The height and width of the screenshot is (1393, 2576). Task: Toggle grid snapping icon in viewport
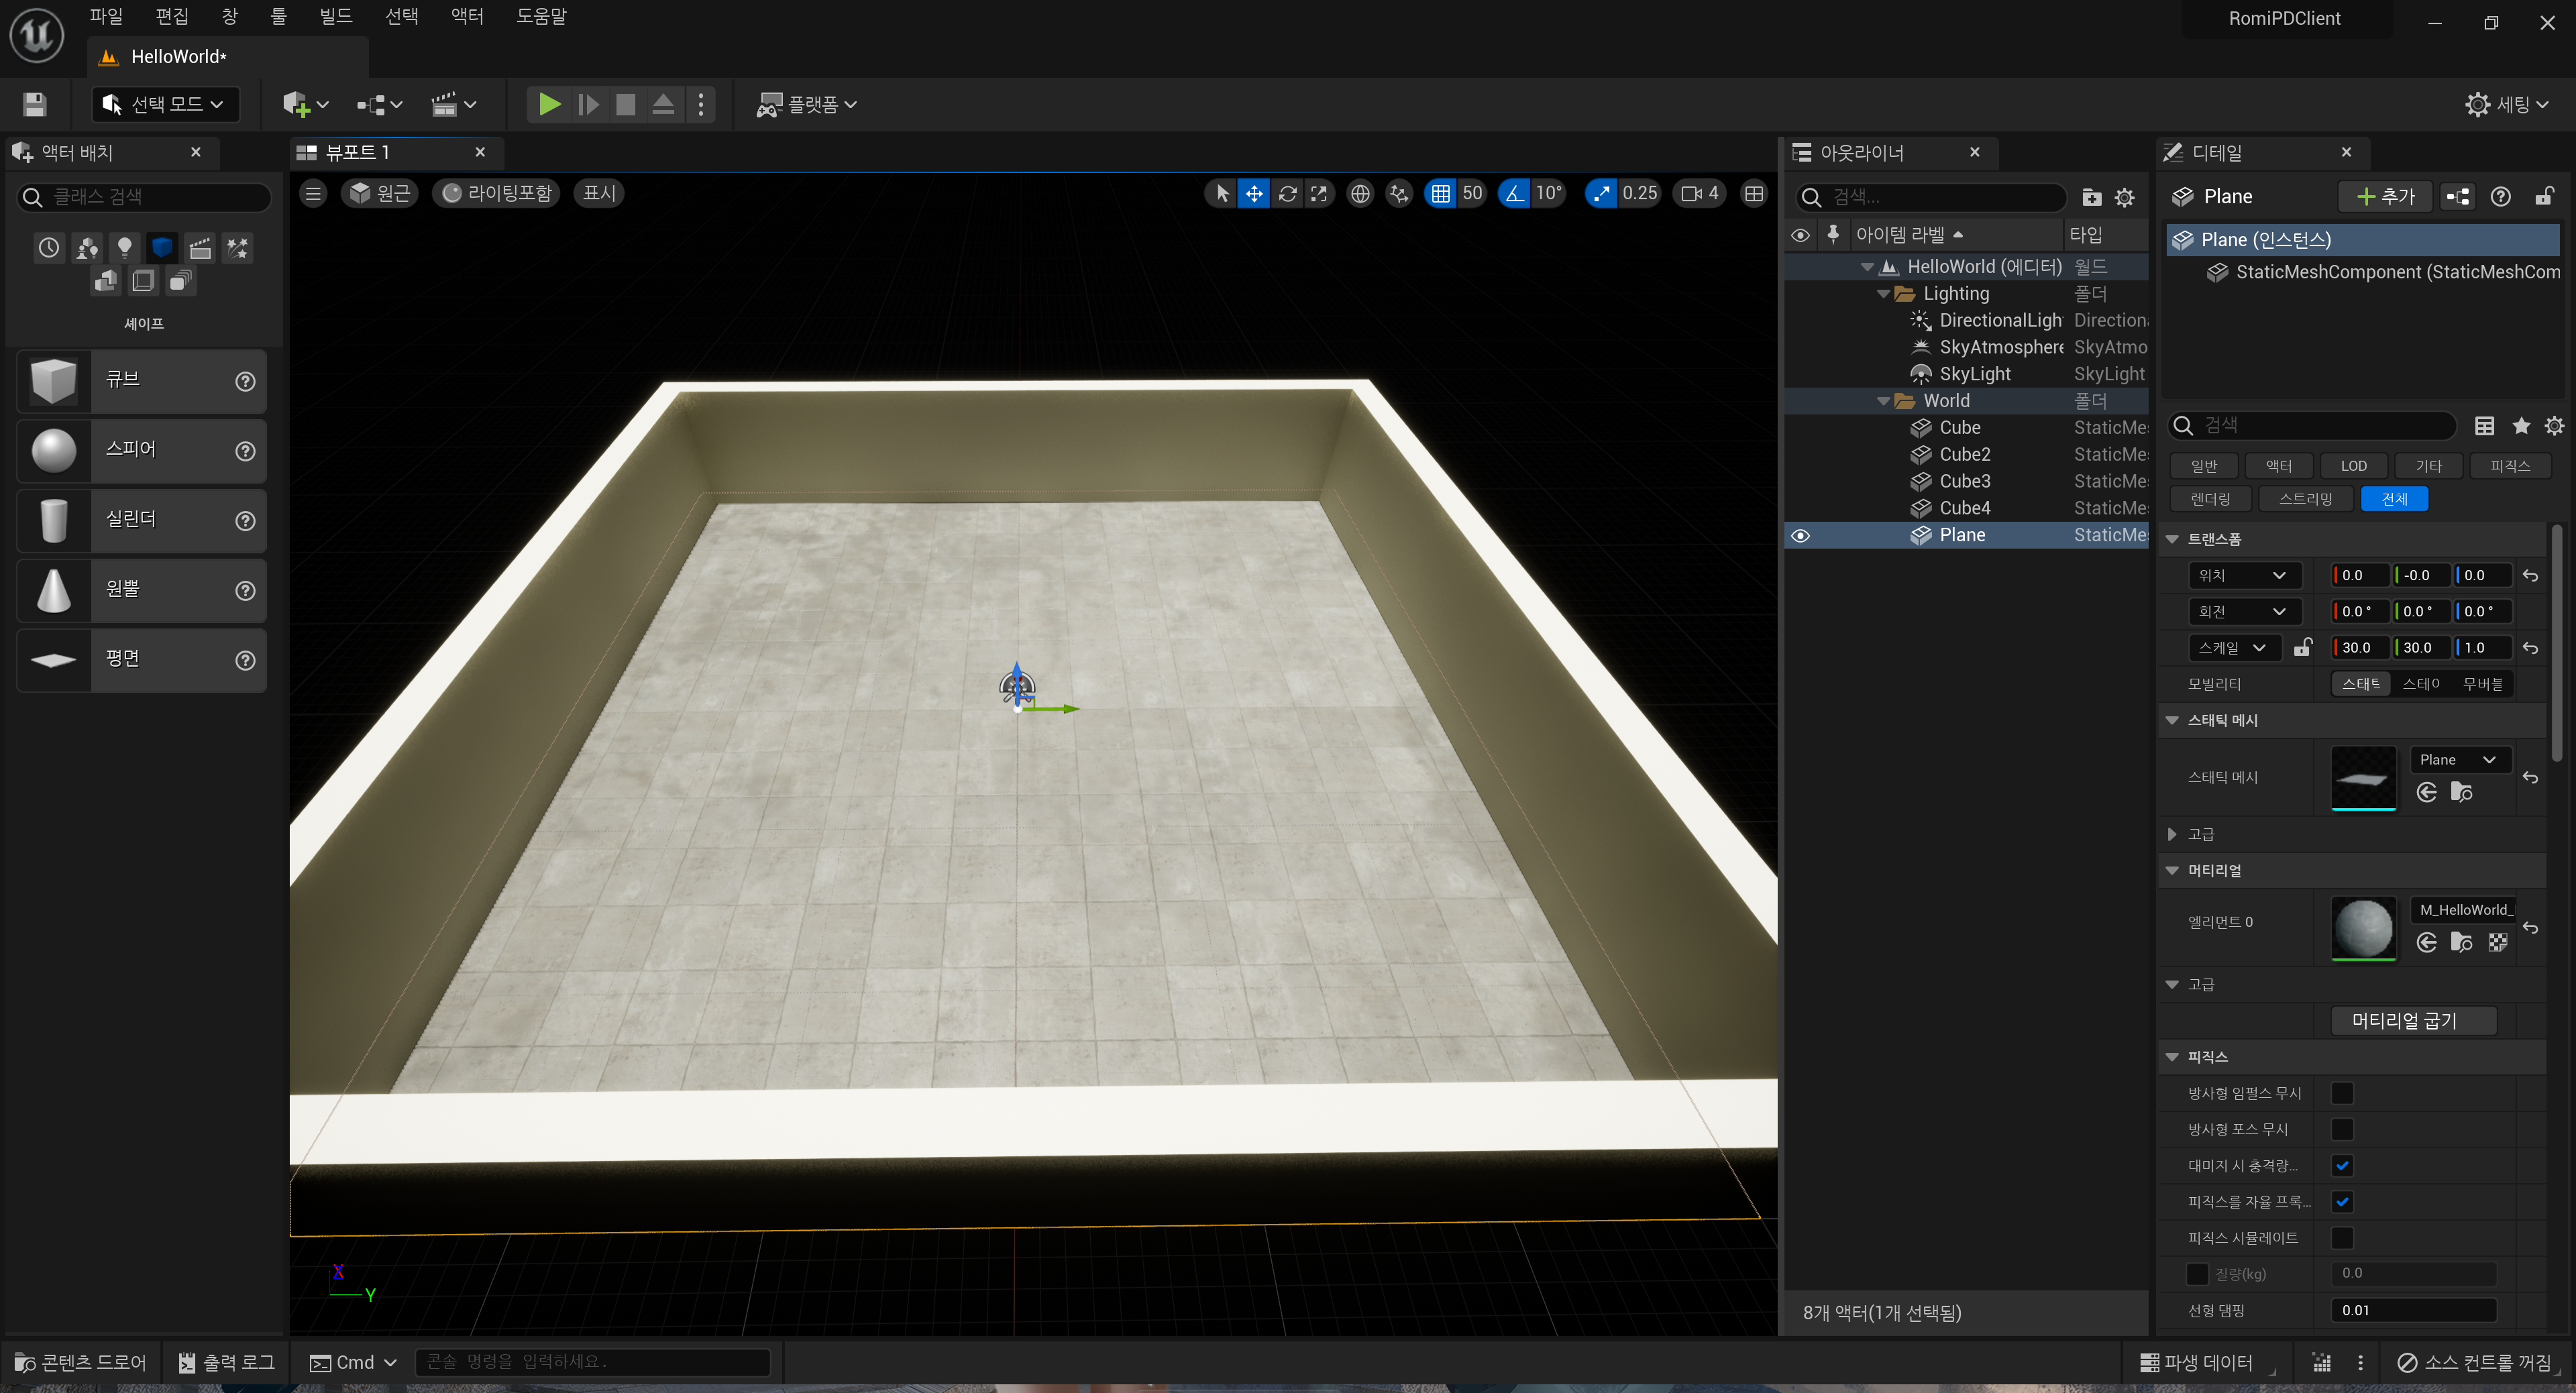click(1440, 194)
